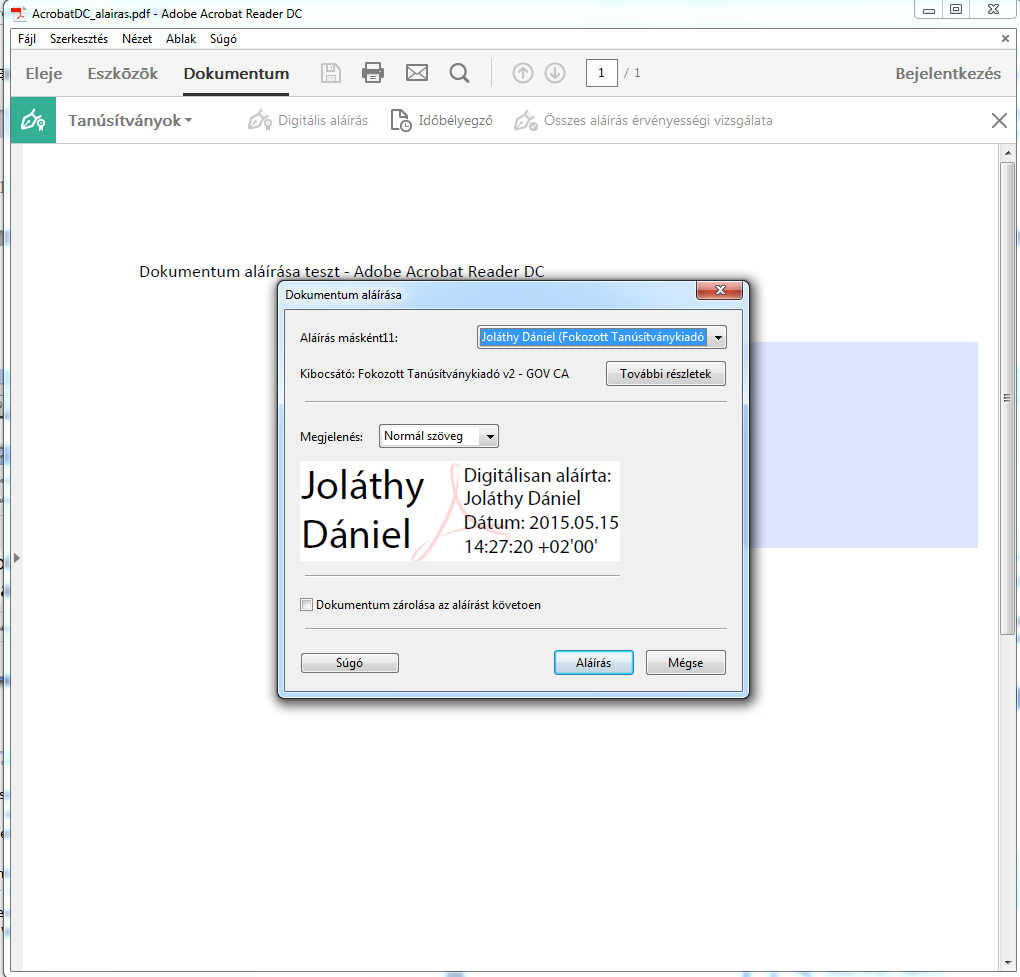The height and width of the screenshot is (977, 1020).
Task: Click További részletek button
Action: (665, 373)
